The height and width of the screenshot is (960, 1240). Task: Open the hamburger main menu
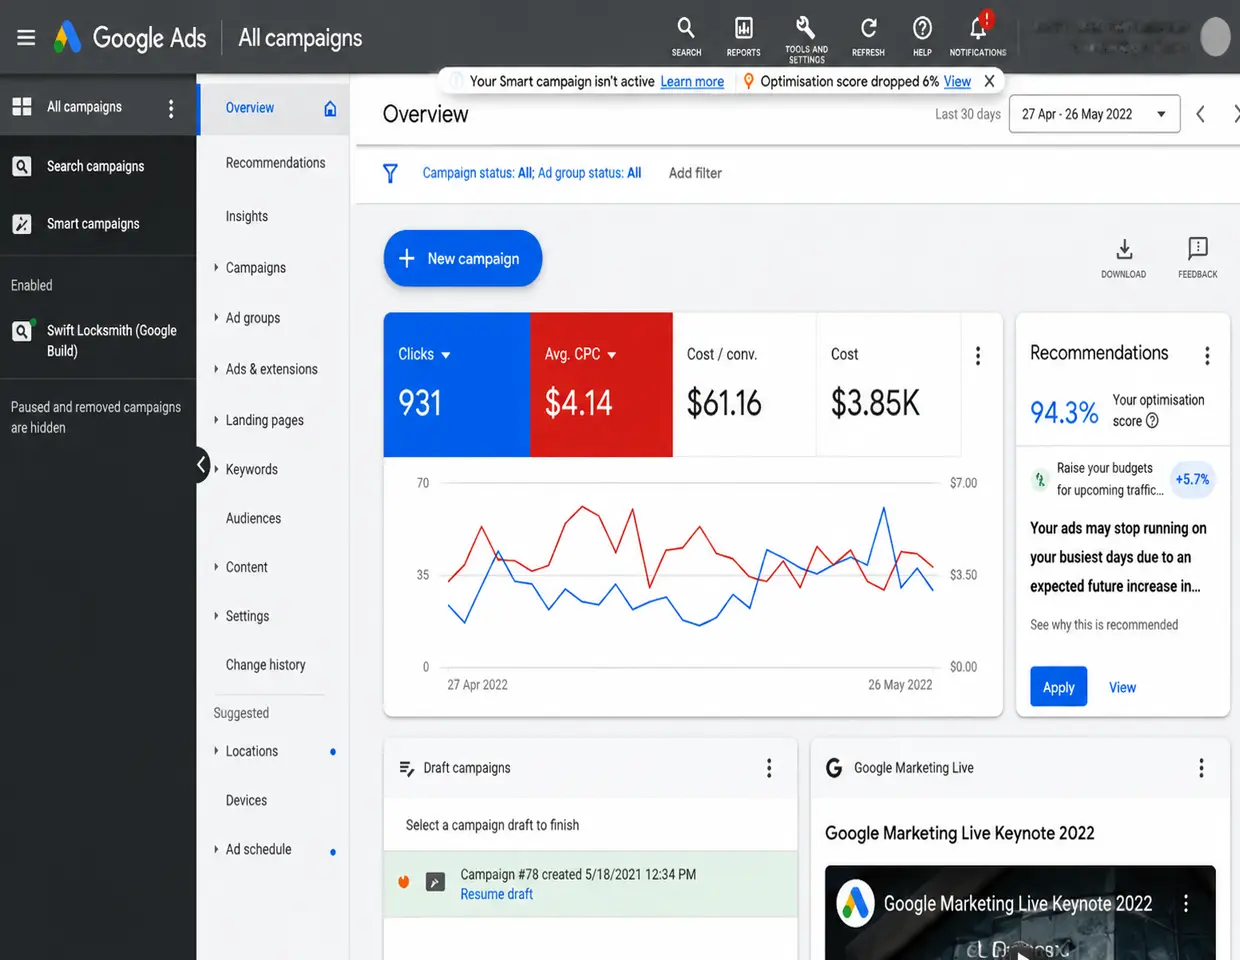[x=26, y=37]
